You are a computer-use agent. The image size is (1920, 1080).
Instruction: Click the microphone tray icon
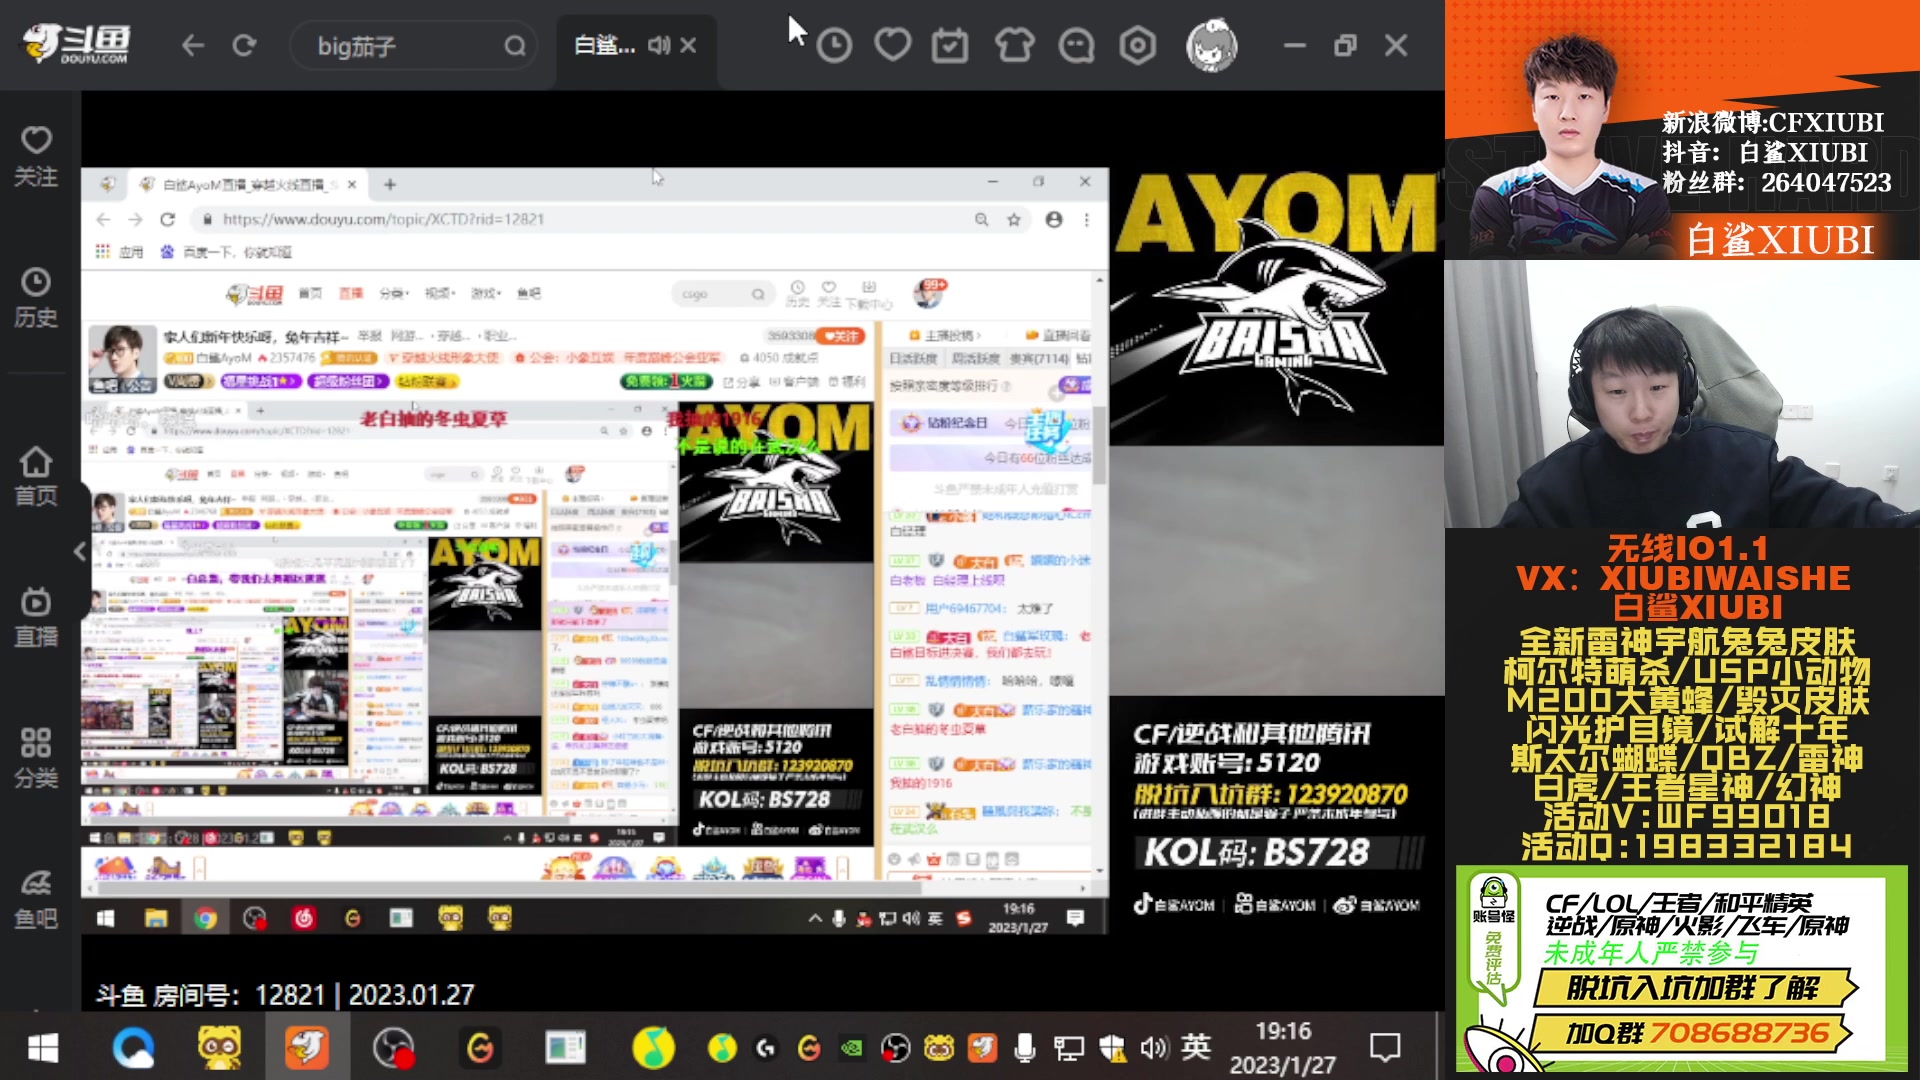[1024, 1048]
